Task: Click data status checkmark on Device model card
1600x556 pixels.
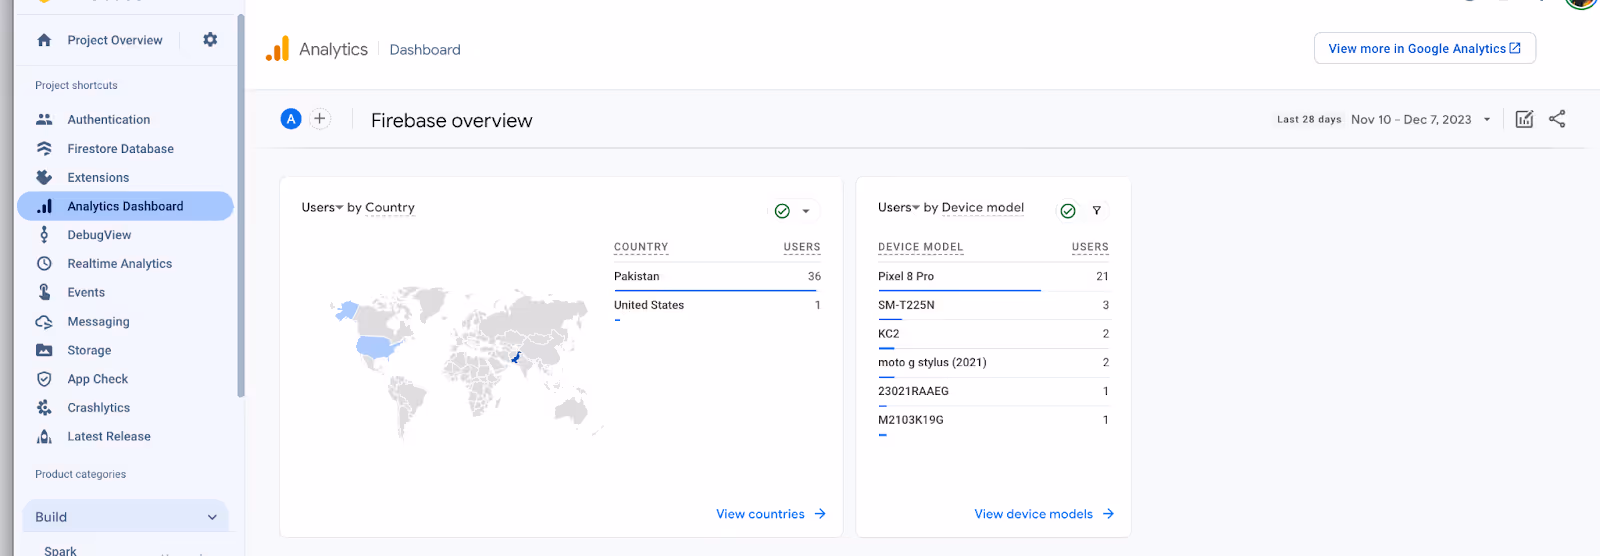Action: click(x=1068, y=210)
